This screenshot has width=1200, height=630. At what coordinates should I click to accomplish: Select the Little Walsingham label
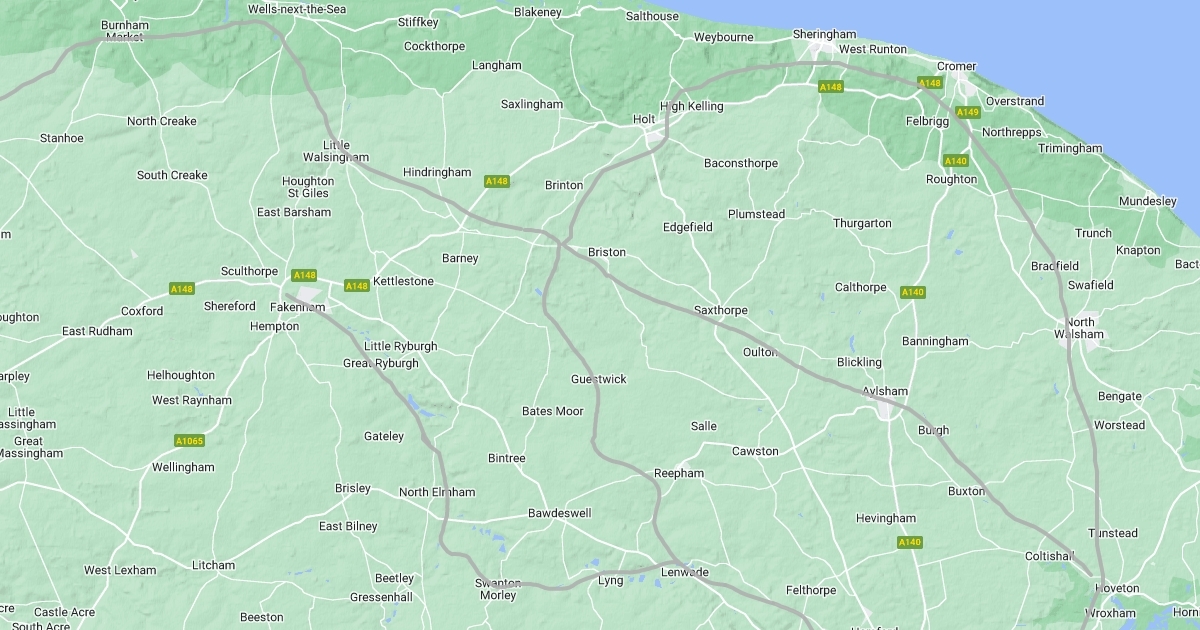pyautogui.click(x=337, y=151)
